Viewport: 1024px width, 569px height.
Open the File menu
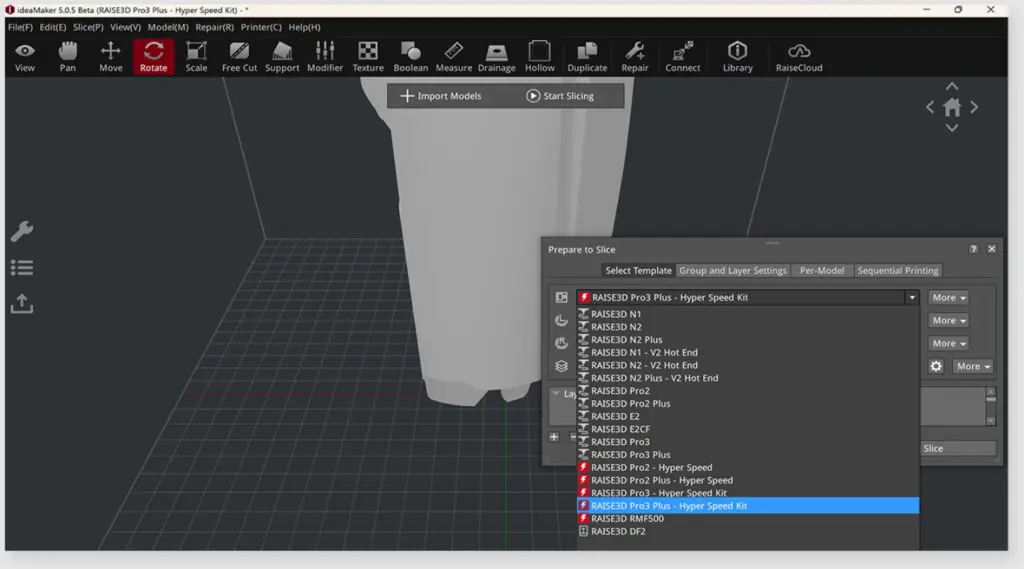pyautogui.click(x=20, y=27)
